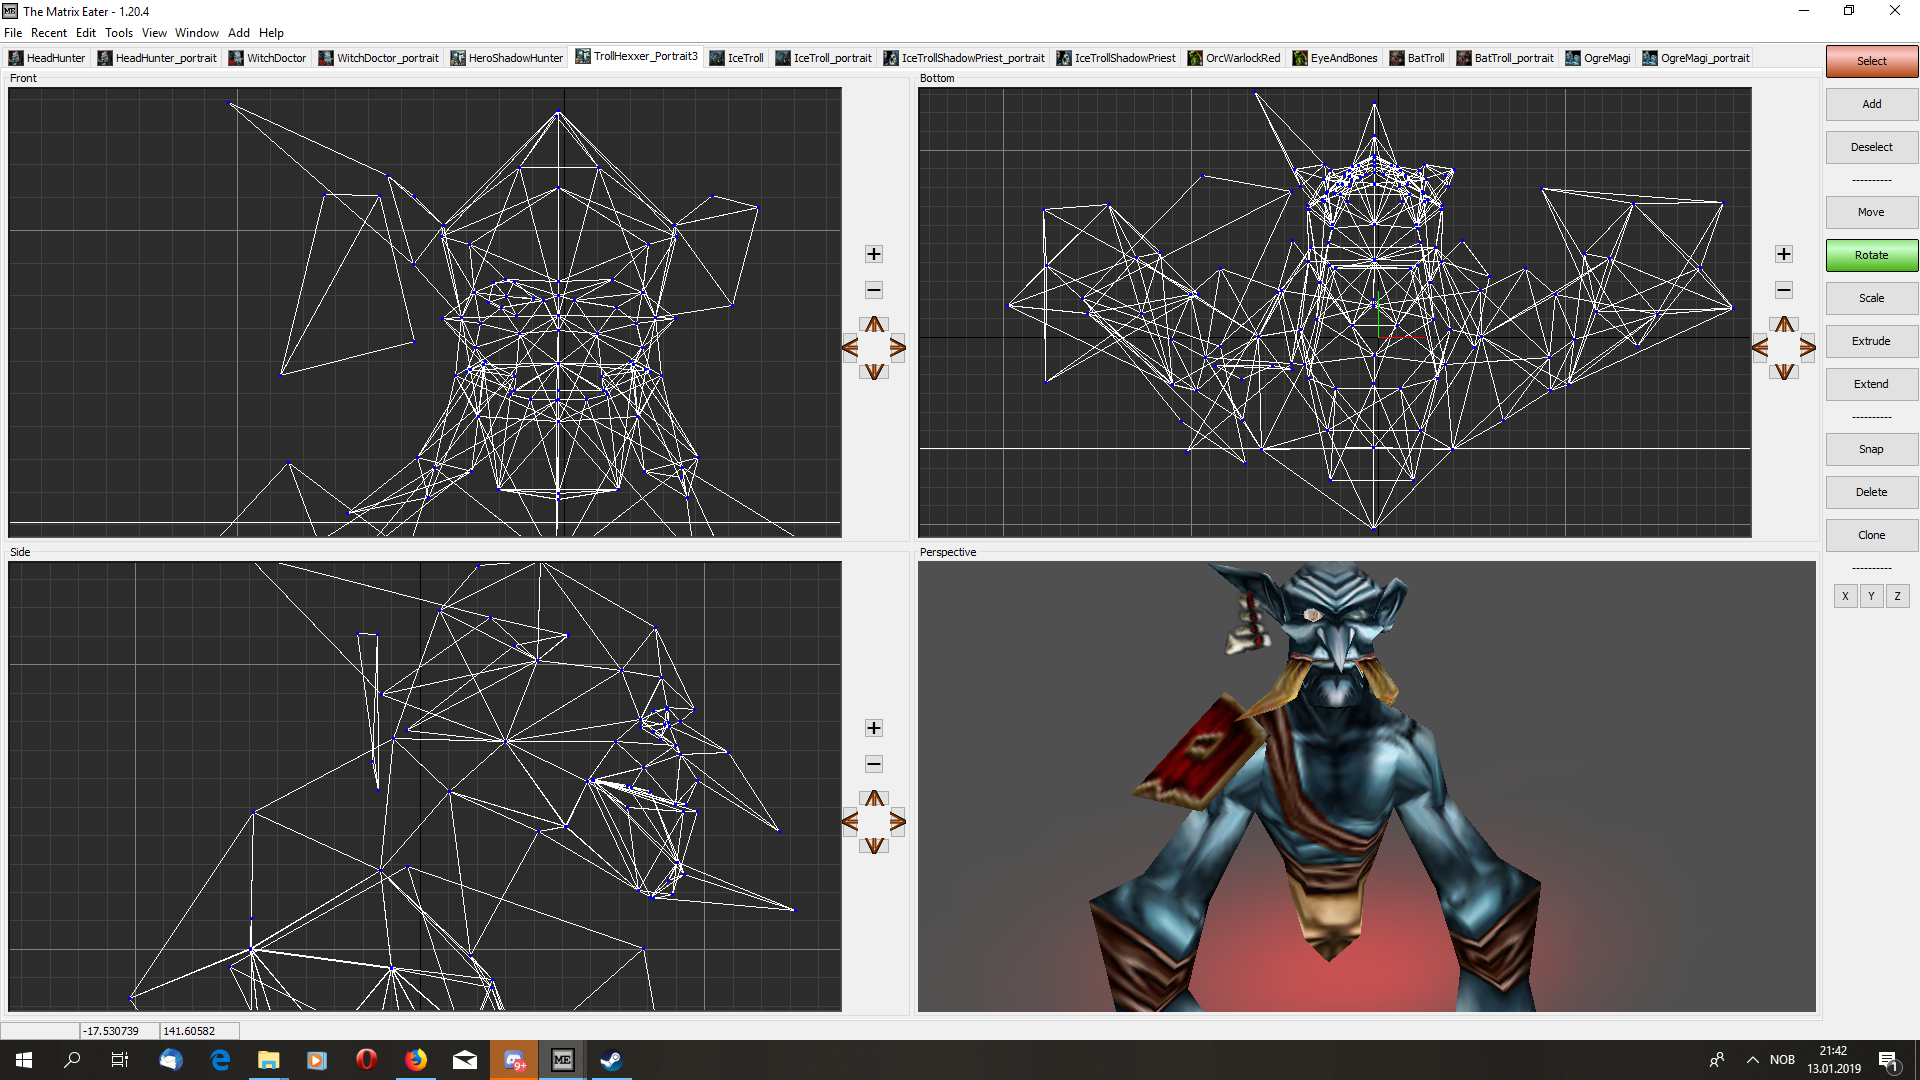The image size is (1920, 1080).
Task: Toggle the Y axis lock button
Action: [x=1871, y=596]
